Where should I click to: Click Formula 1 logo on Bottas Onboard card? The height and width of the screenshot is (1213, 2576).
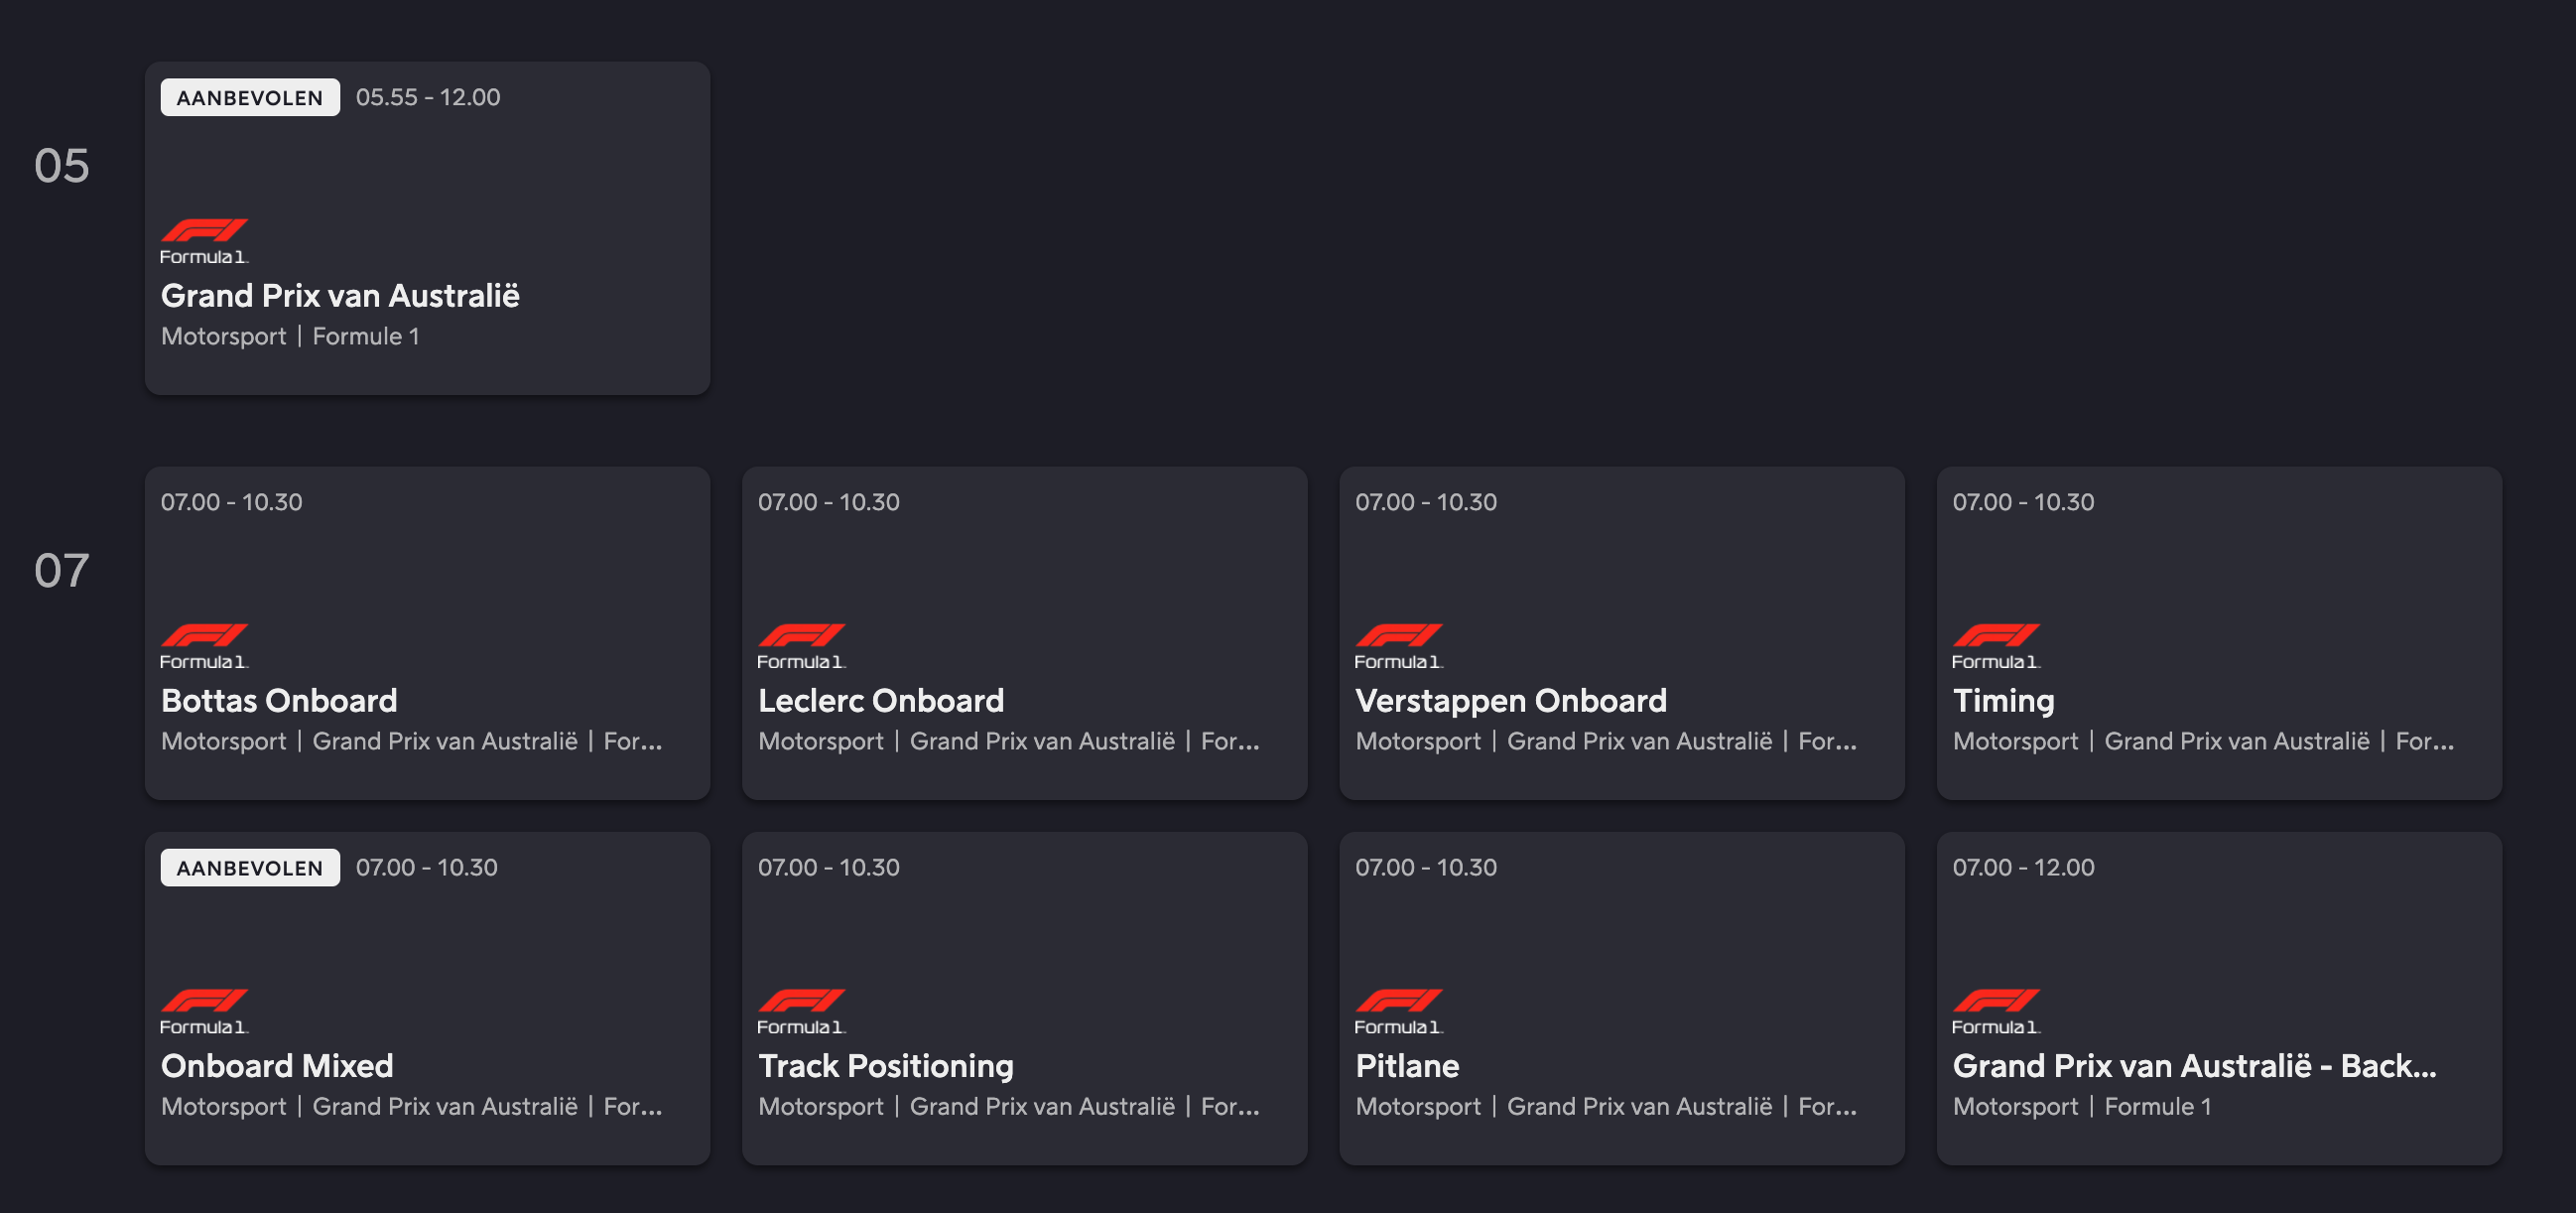click(204, 645)
